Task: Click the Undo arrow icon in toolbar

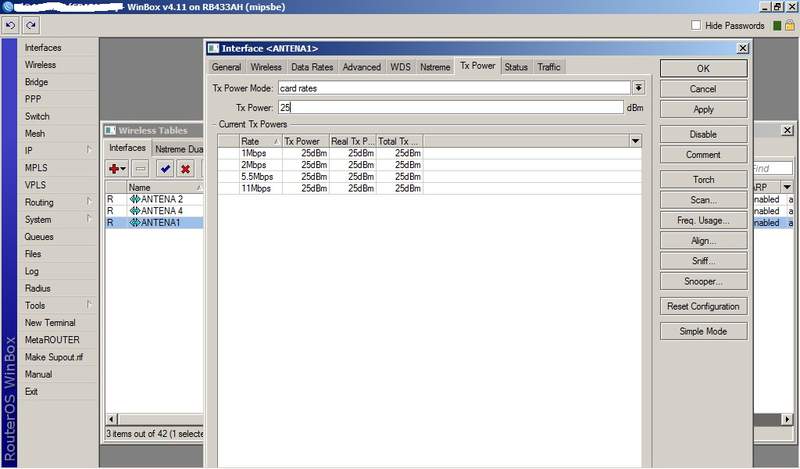Action: click(11, 25)
